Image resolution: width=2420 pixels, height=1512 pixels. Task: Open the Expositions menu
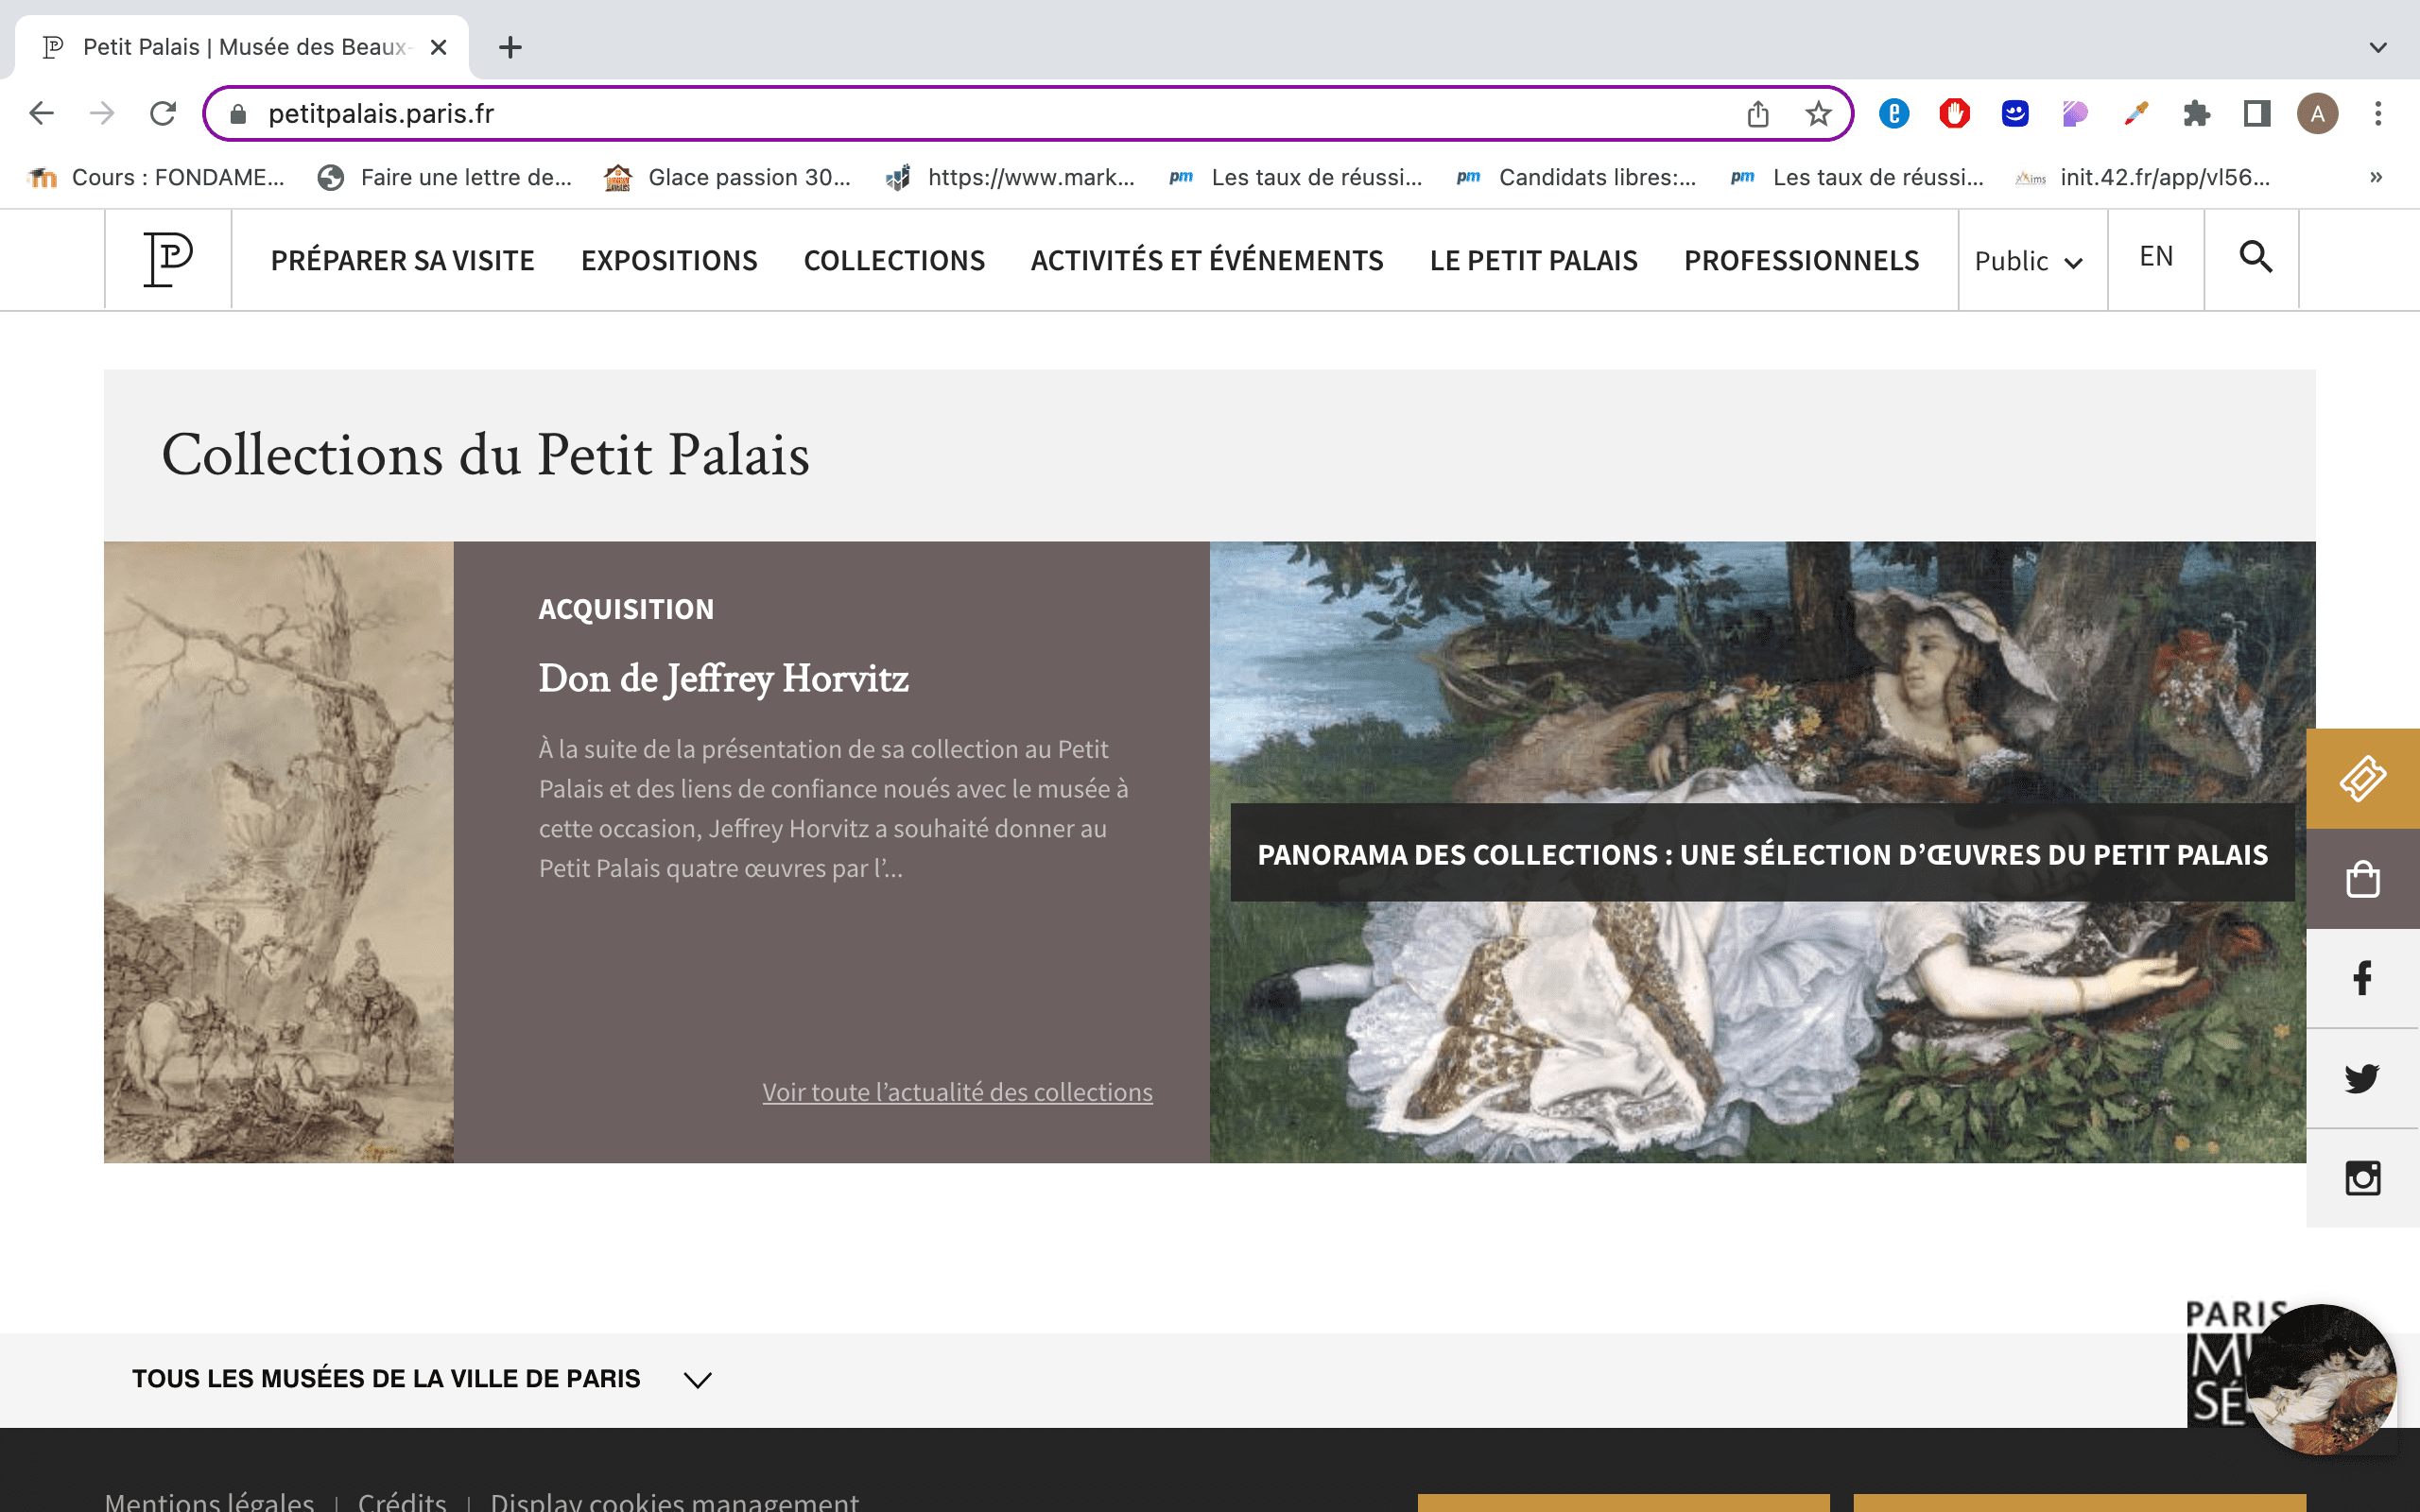(669, 261)
